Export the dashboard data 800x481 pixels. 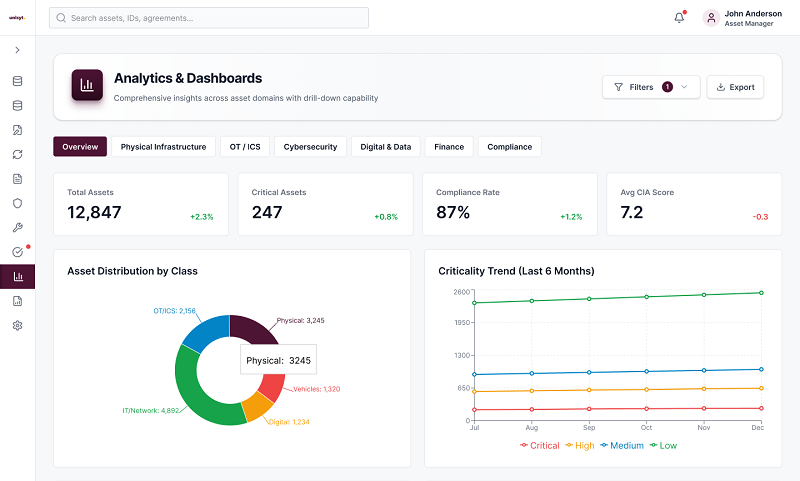[735, 87]
